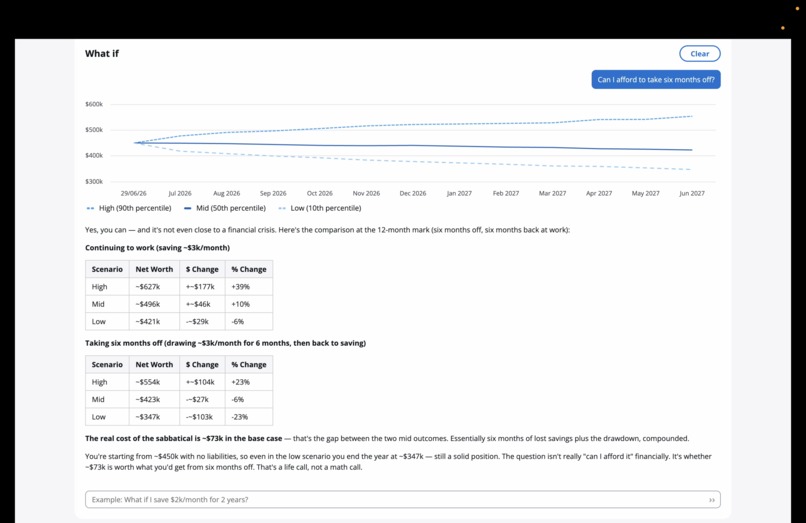Viewport: 806px width, 523px height.
Task: Click the Feb 2027 axis label
Action: point(506,193)
